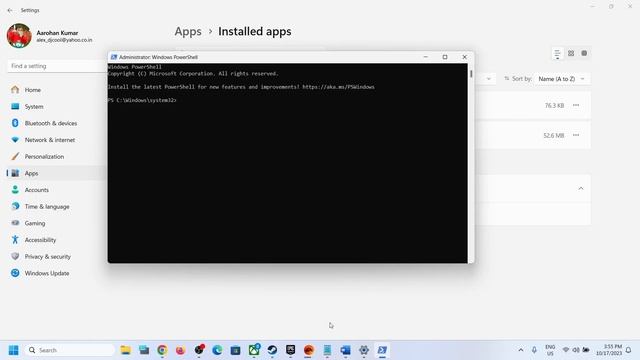This screenshot has height=360, width=640.
Task: Open notifications bell in taskbar
Action: click(629, 350)
